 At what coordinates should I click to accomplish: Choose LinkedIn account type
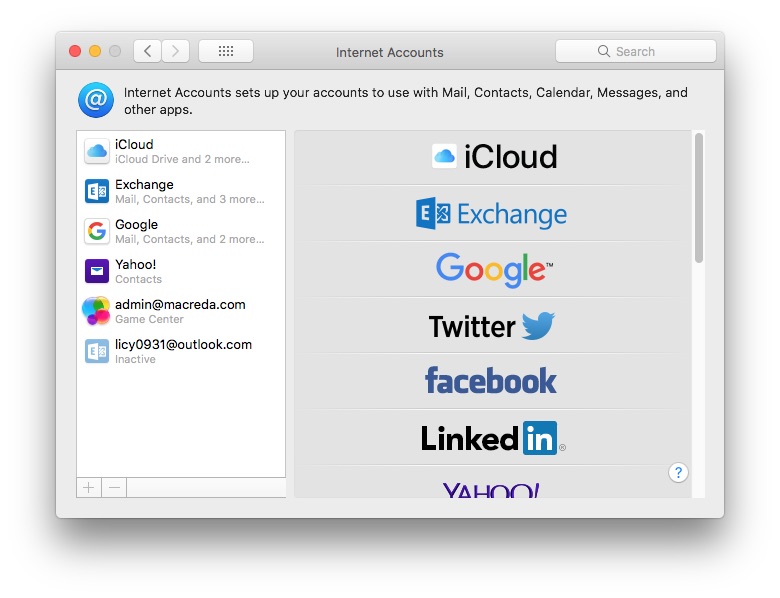(x=494, y=438)
